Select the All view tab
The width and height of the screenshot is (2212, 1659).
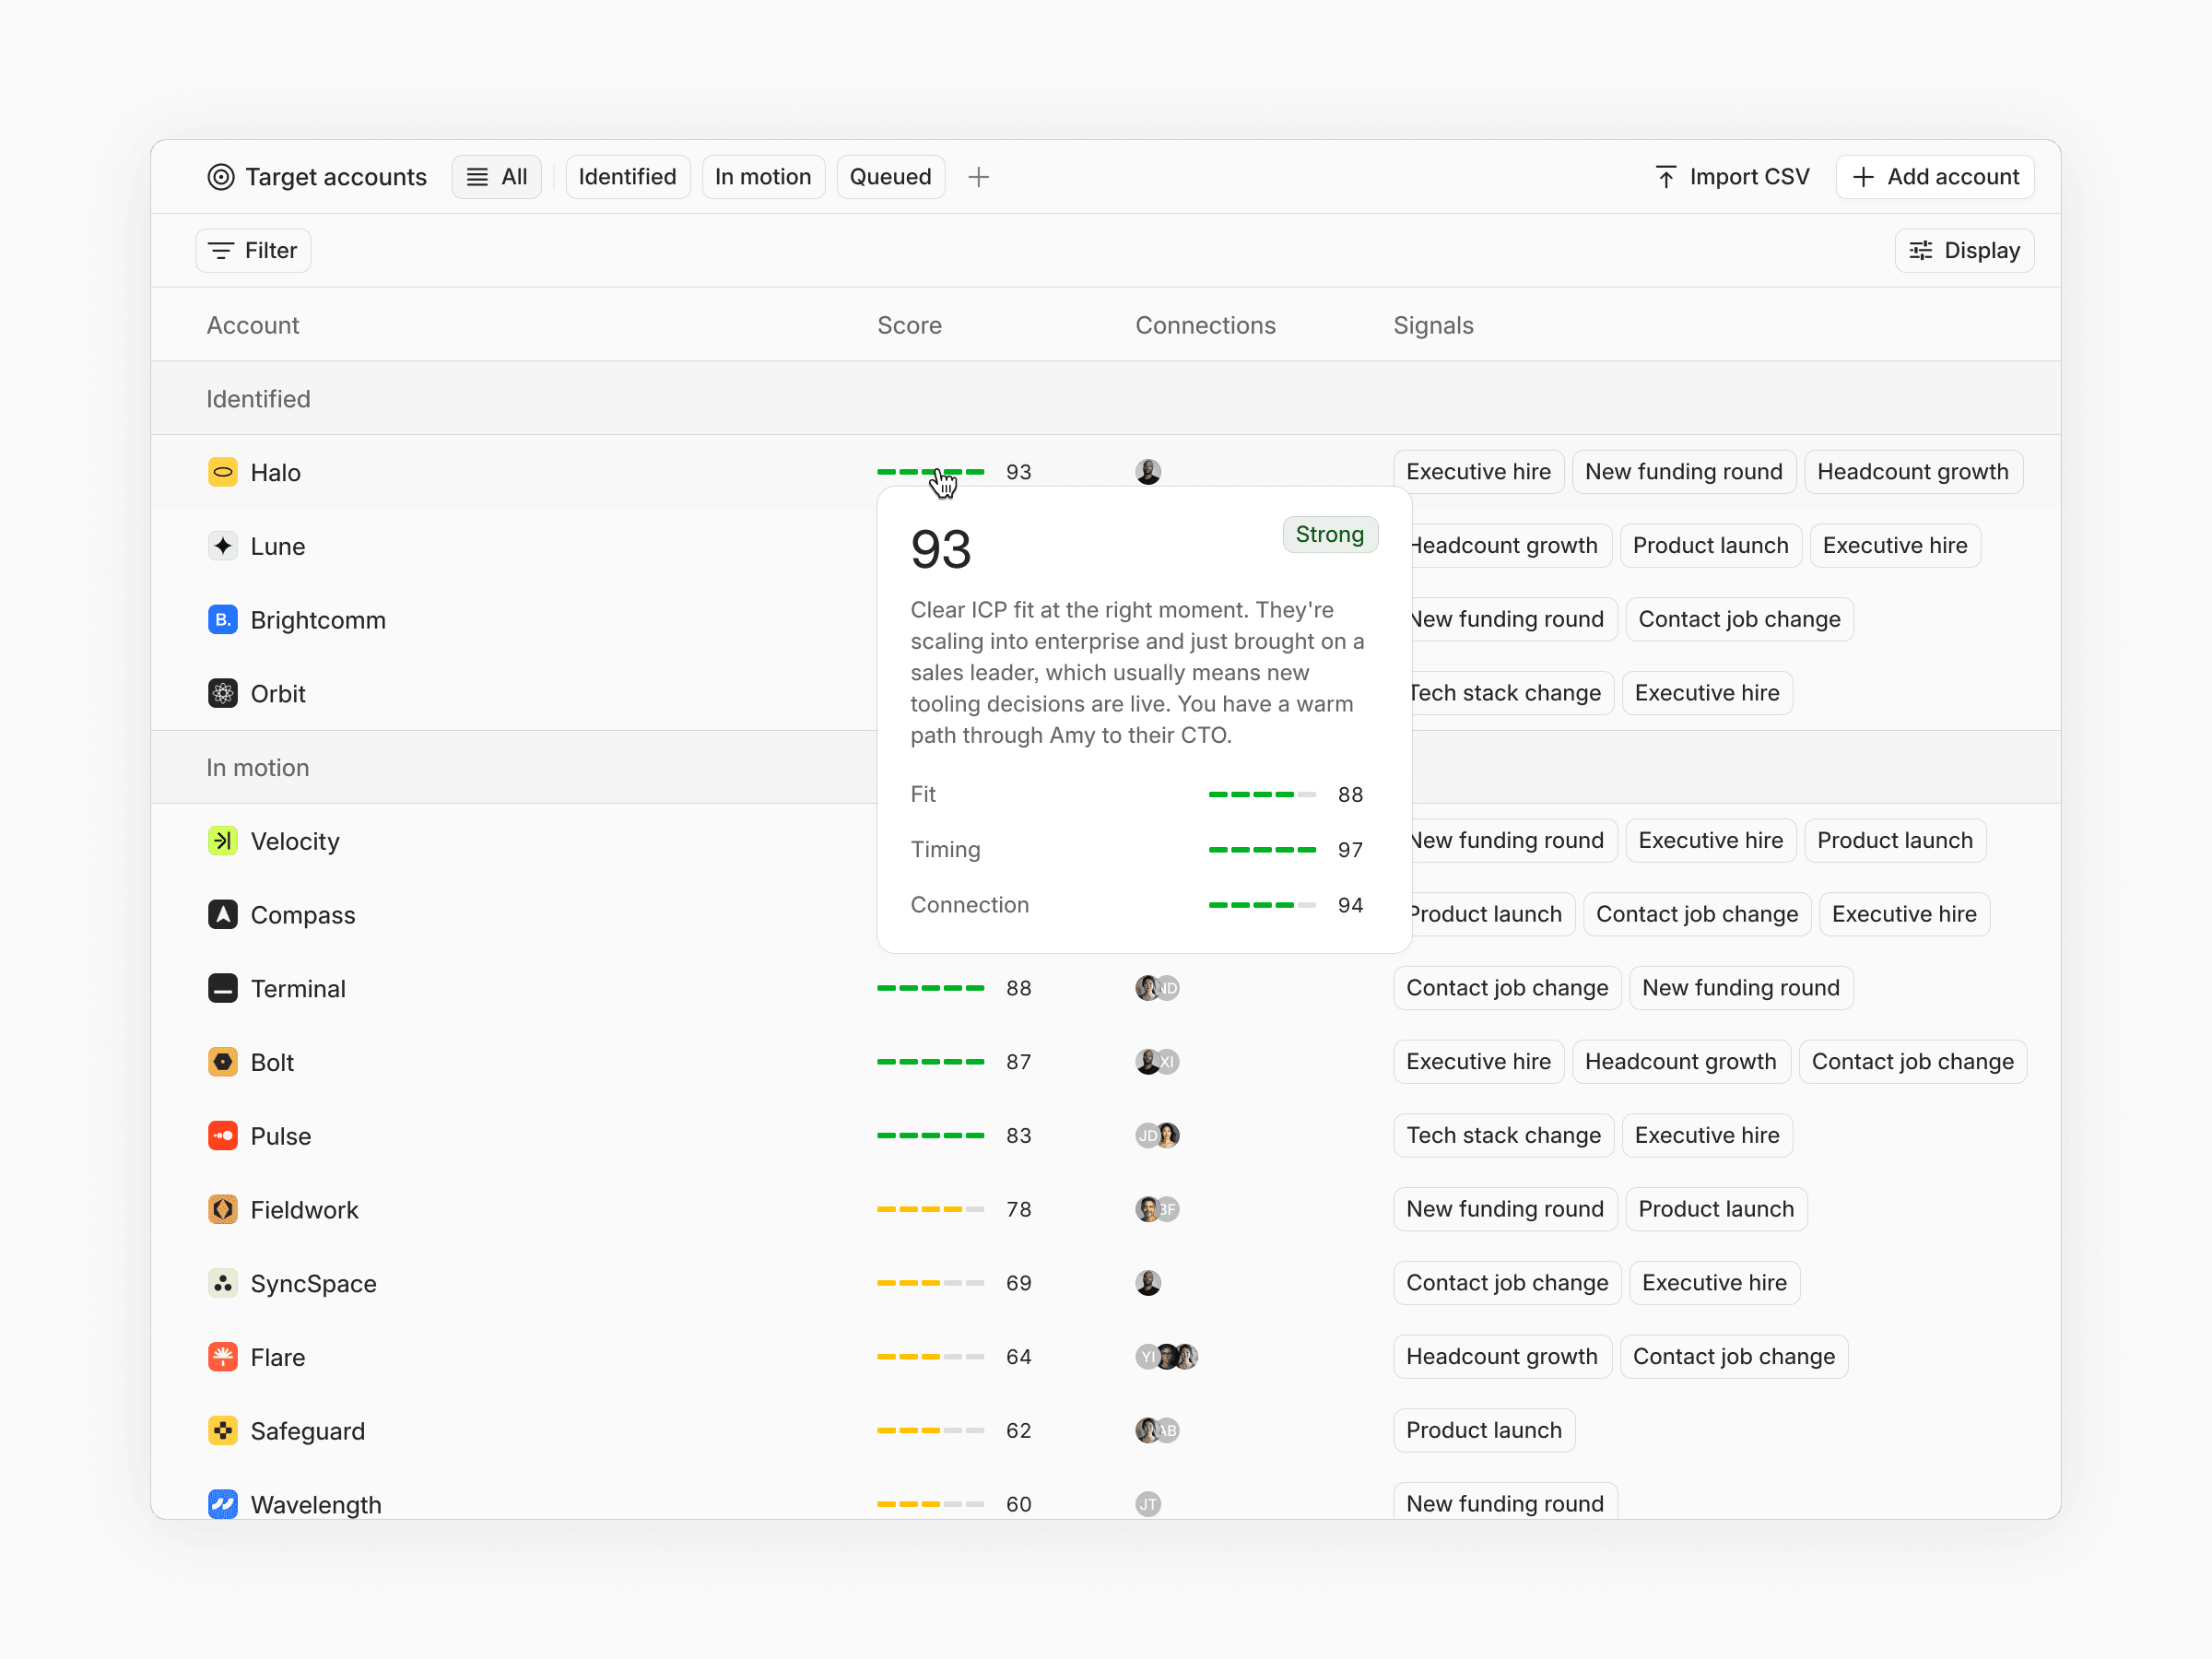(x=497, y=177)
